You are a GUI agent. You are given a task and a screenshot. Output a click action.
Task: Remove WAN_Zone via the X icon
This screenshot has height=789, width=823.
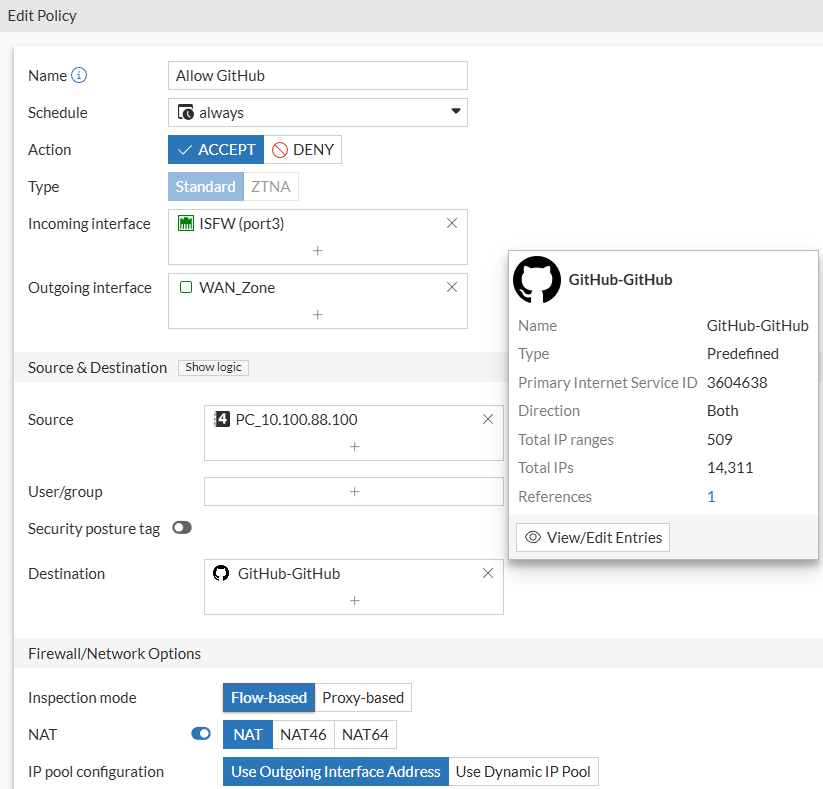pyautogui.click(x=451, y=286)
